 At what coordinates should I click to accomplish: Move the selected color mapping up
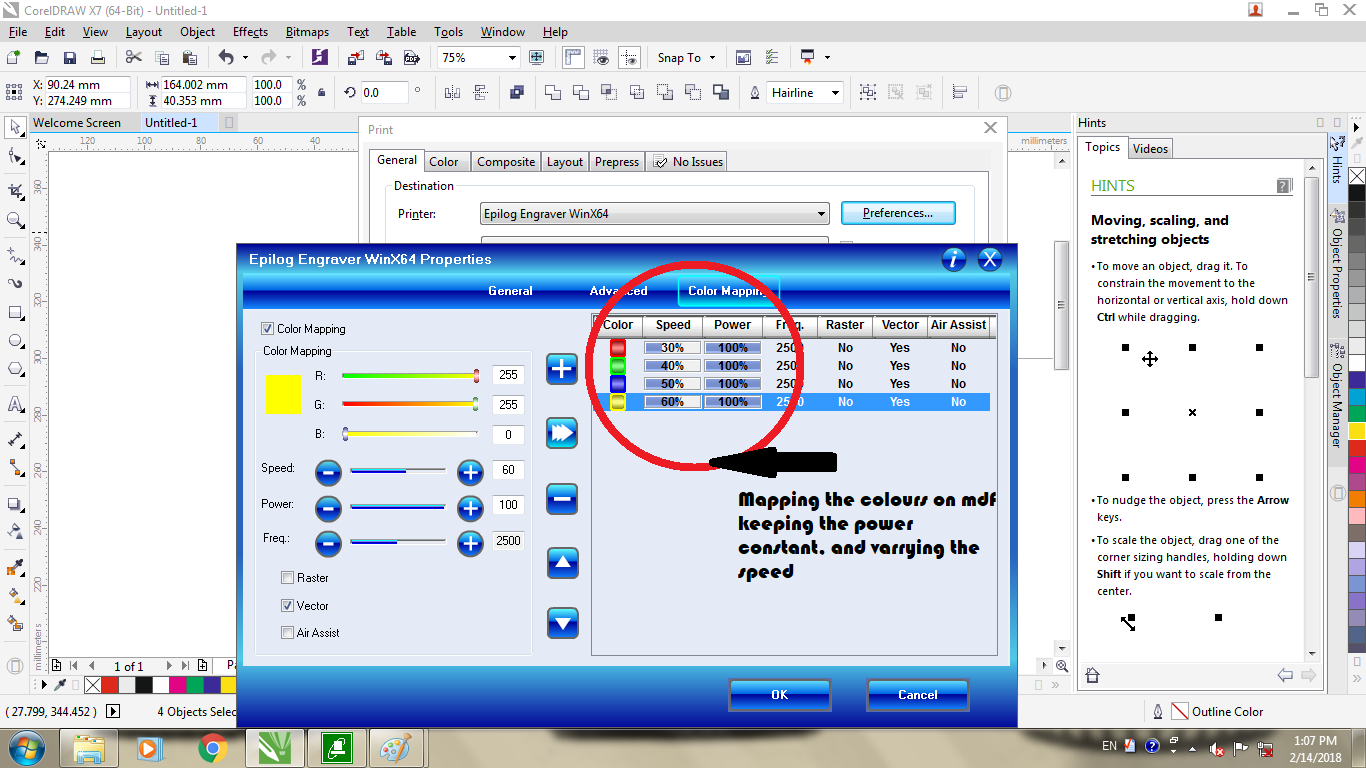point(563,564)
